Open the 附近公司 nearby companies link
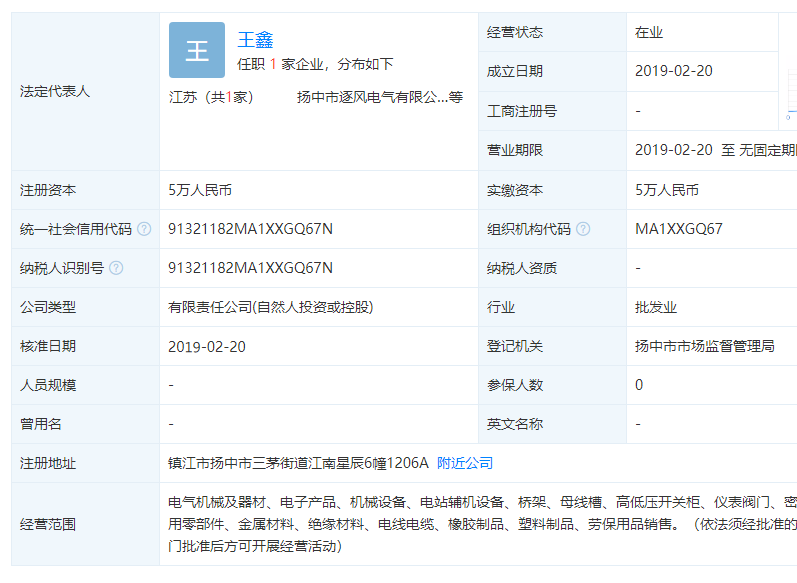This screenshot has width=797, height=583. click(465, 463)
